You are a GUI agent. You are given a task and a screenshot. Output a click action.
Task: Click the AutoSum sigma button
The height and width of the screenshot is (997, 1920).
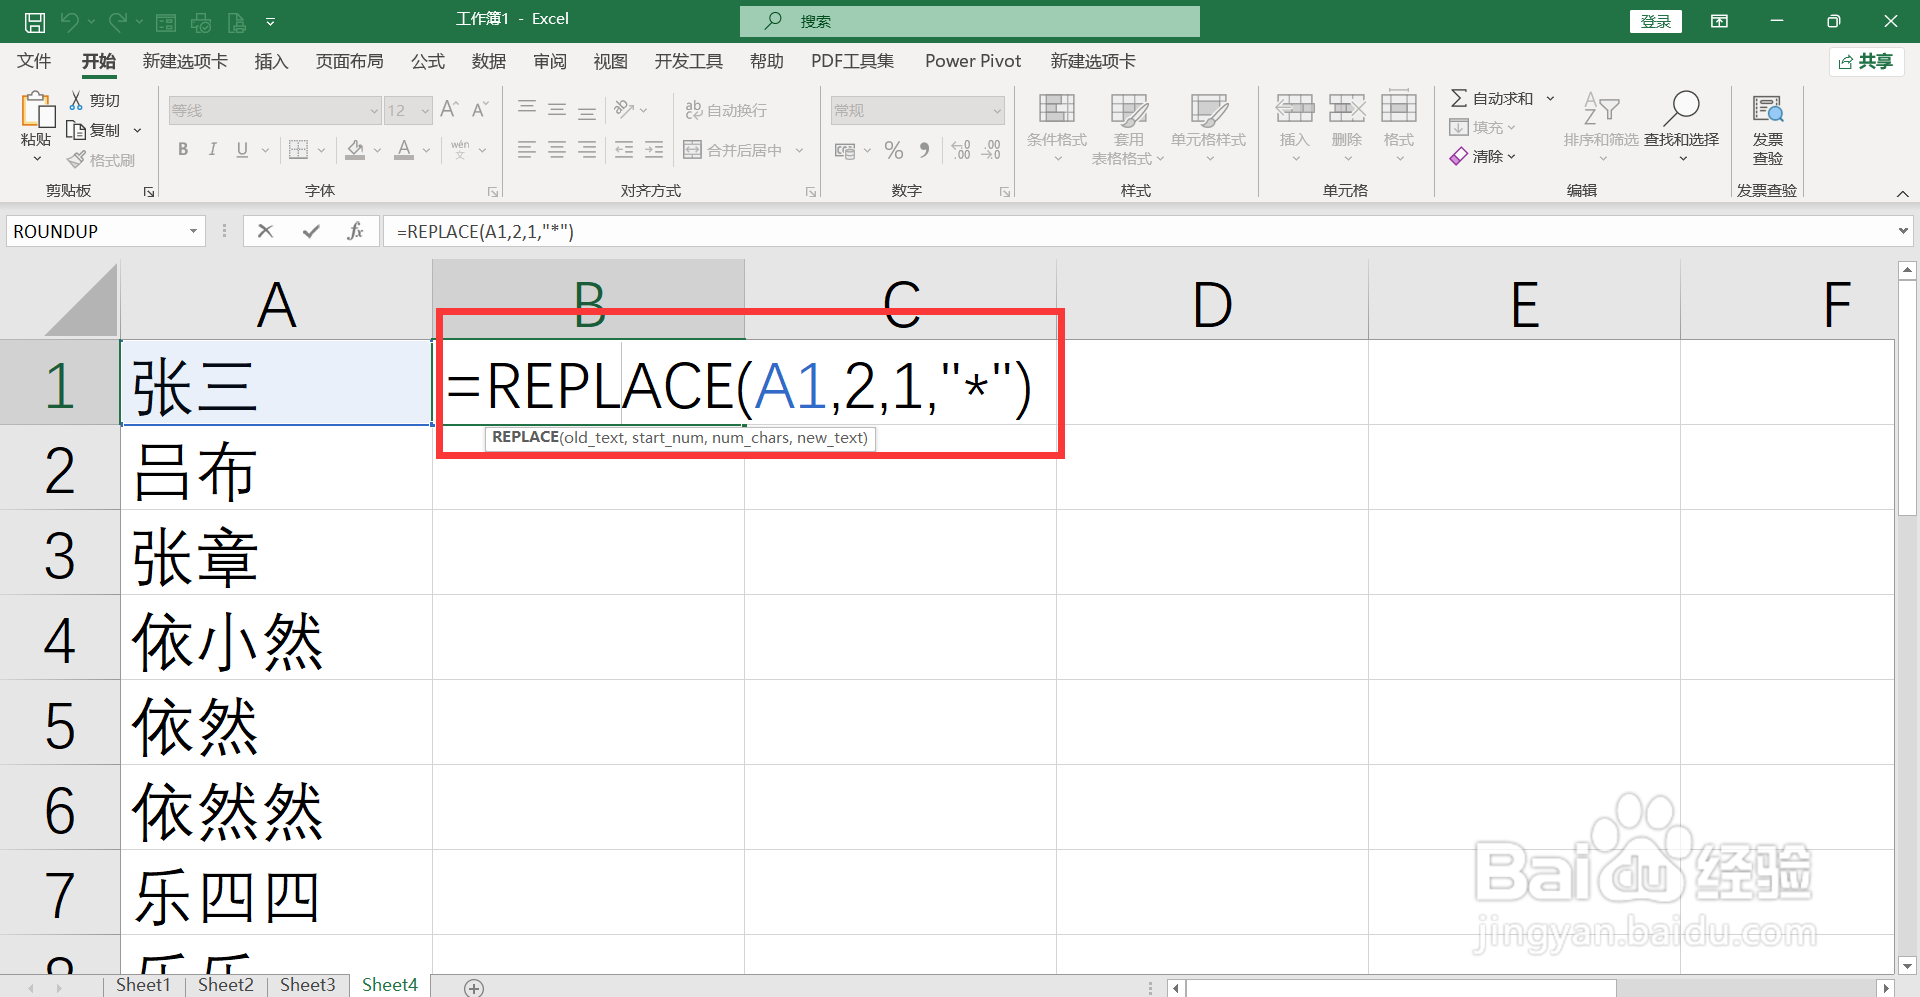tap(1491, 98)
